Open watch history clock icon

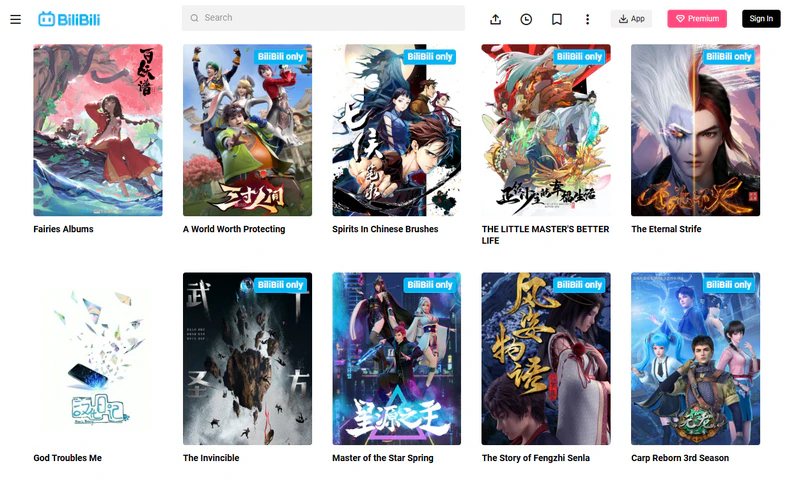pos(526,19)
